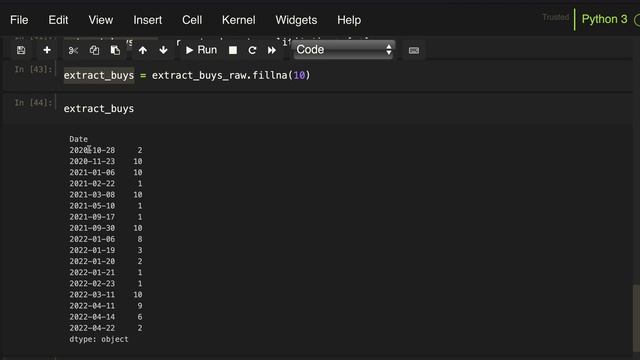
Task: Click output row 2022-02-23
Action: point(106,283)
